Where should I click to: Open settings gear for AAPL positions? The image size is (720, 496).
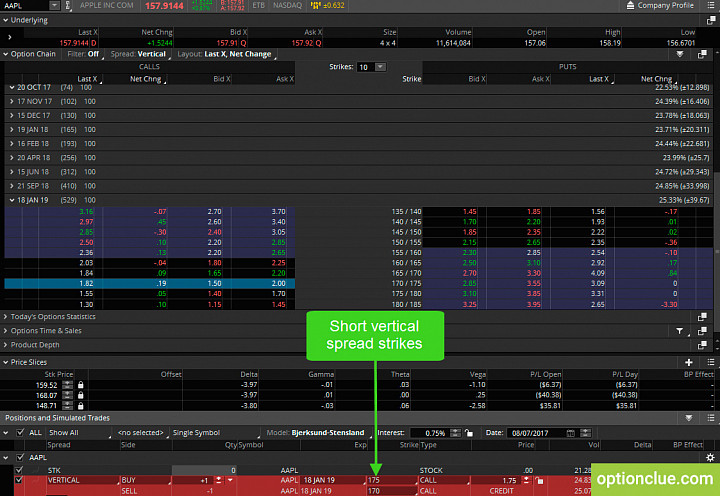710,457
